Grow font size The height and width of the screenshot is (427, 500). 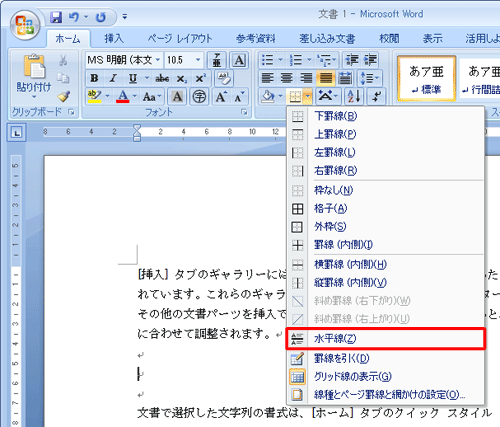coord(221,97)
